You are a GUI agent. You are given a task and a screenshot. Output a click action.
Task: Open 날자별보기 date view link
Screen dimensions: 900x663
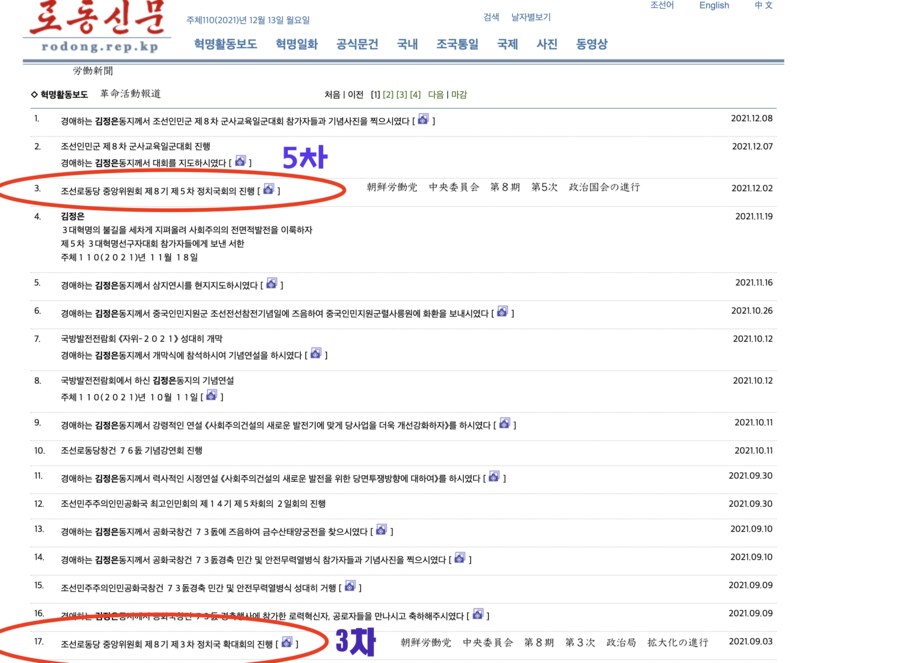[x=530, y=17]
